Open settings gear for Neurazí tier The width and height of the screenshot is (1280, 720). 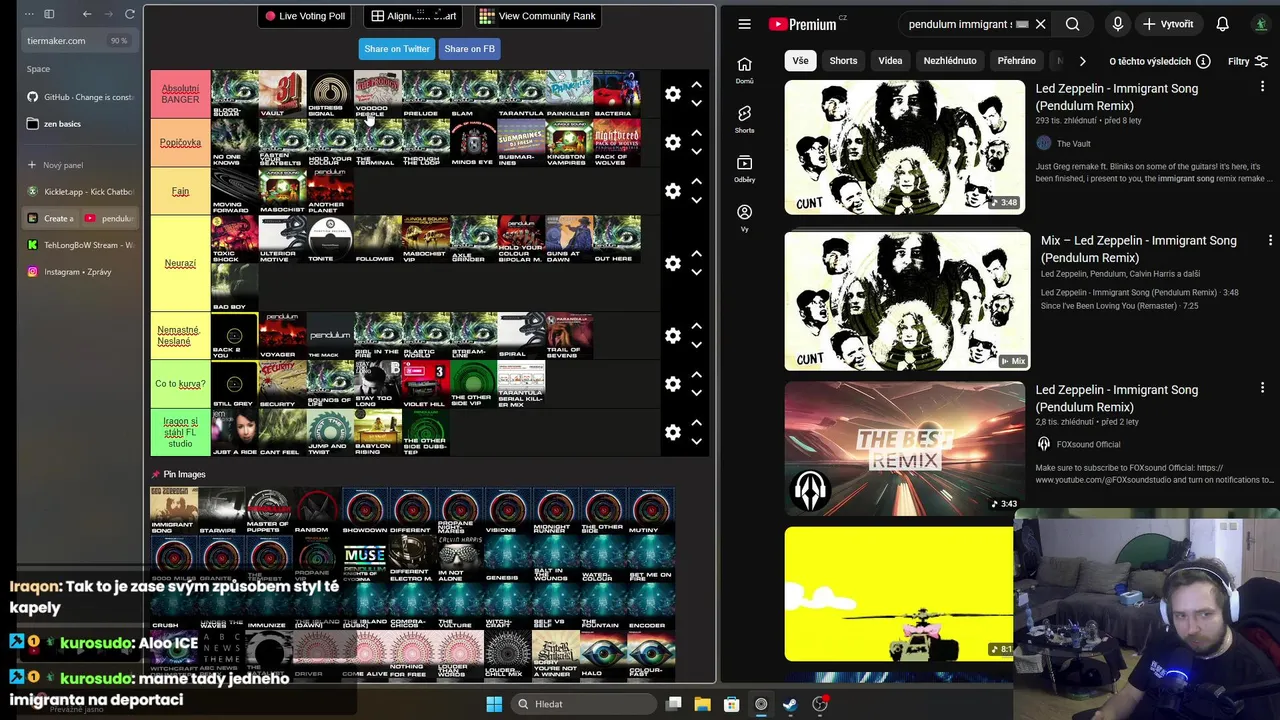pyautogui.click(x=673, y=263)
